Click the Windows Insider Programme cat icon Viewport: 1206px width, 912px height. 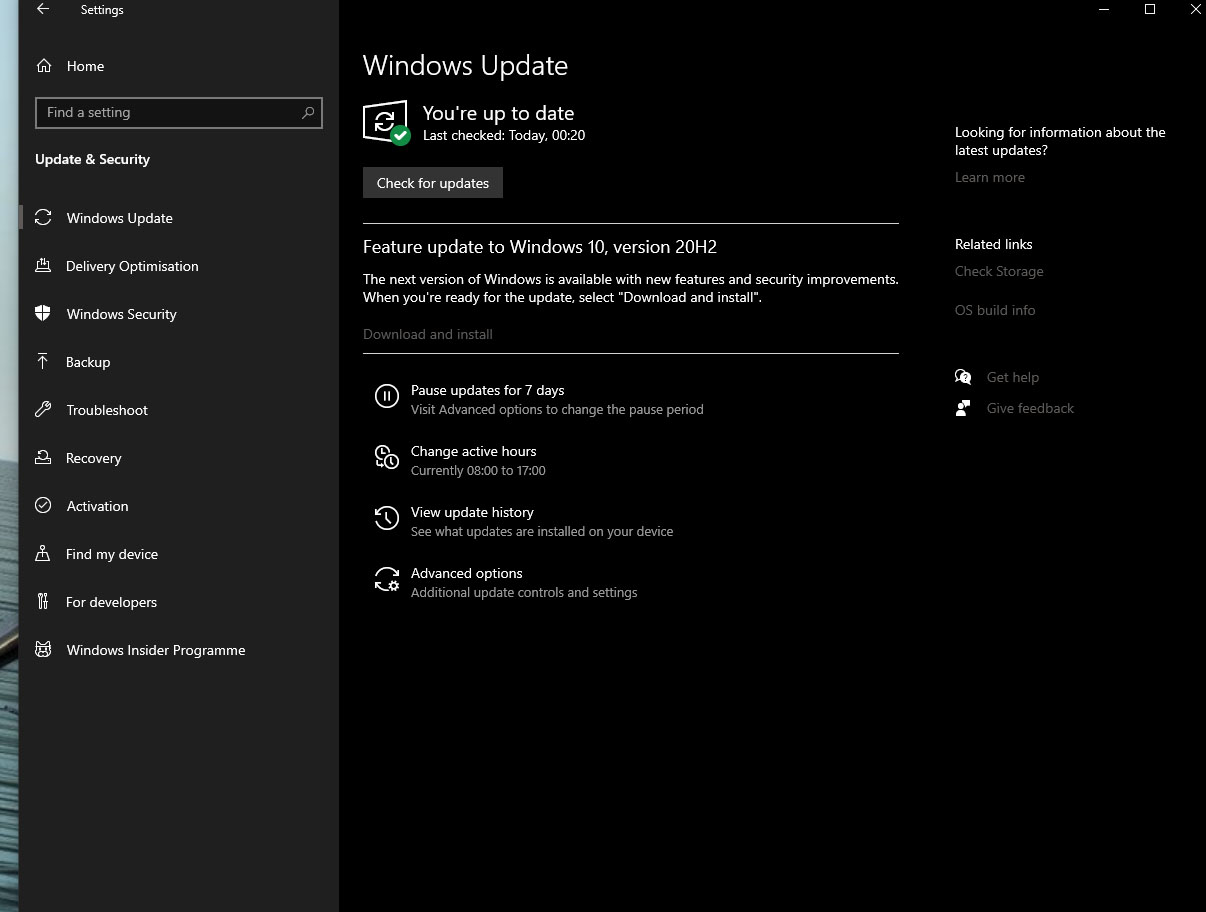[x=43, y=650]
